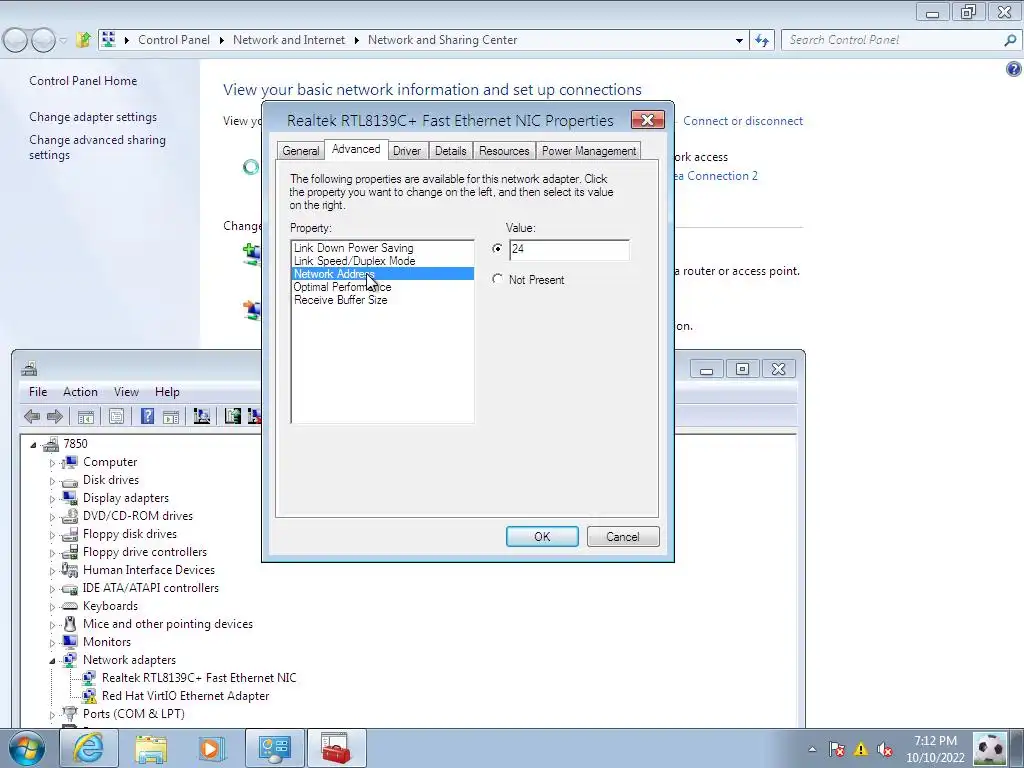Click the blue Help icon in Device Manager toolbar

tap(148, 416)
